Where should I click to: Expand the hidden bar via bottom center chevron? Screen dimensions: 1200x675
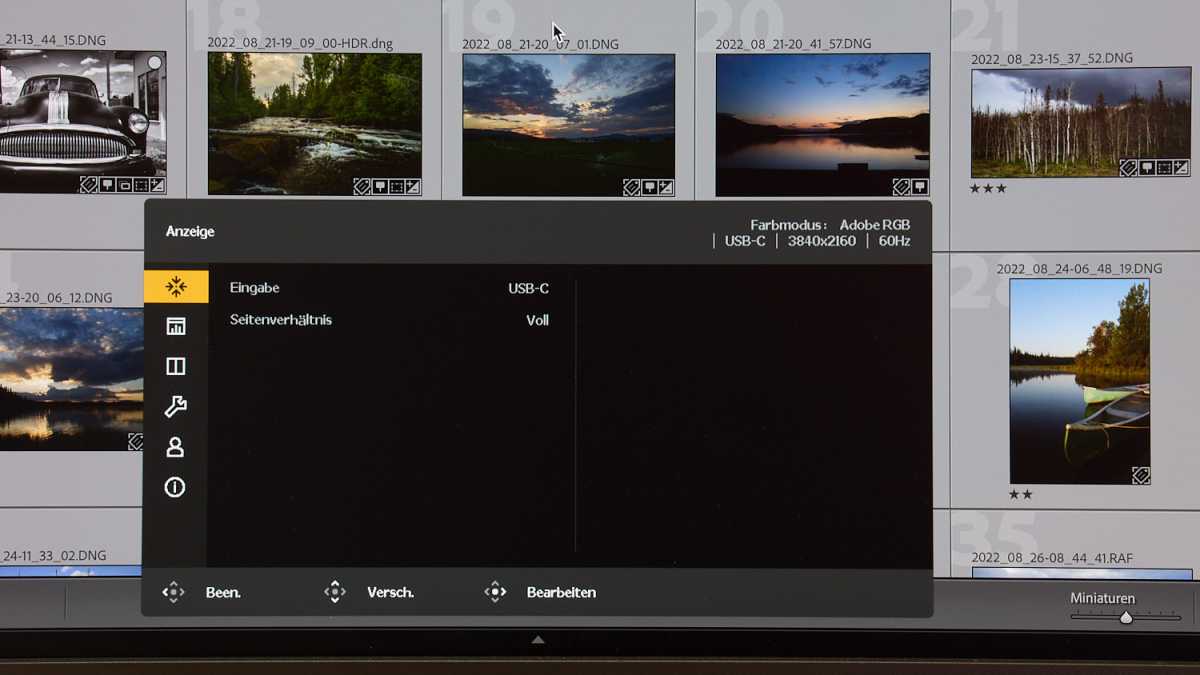538,639
